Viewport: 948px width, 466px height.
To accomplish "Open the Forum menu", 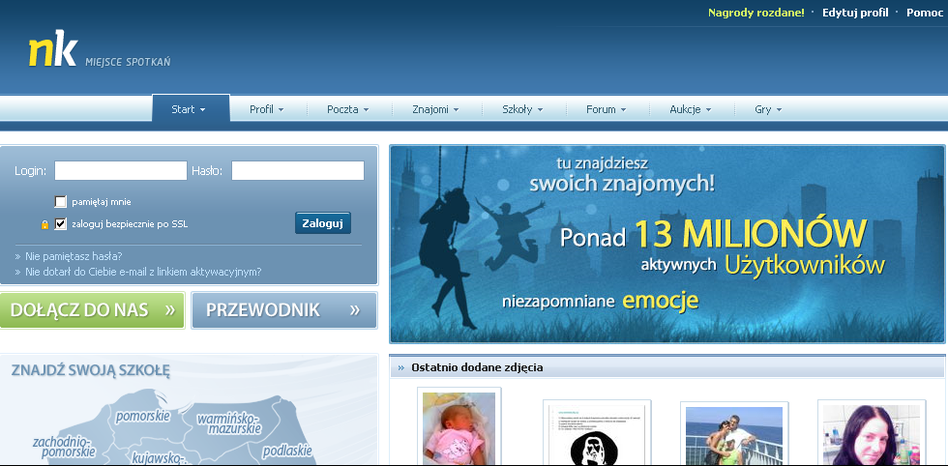I will (x=606, y=109).
